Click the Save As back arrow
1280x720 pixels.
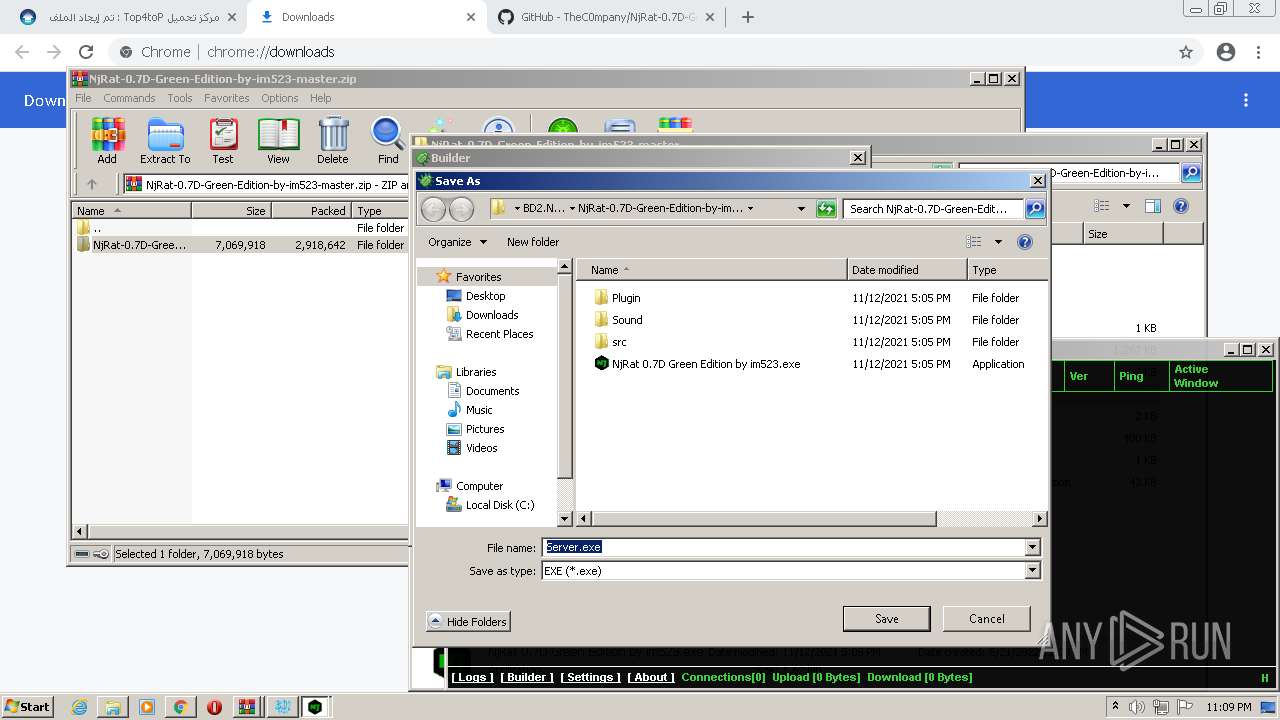tap(433, 209)
